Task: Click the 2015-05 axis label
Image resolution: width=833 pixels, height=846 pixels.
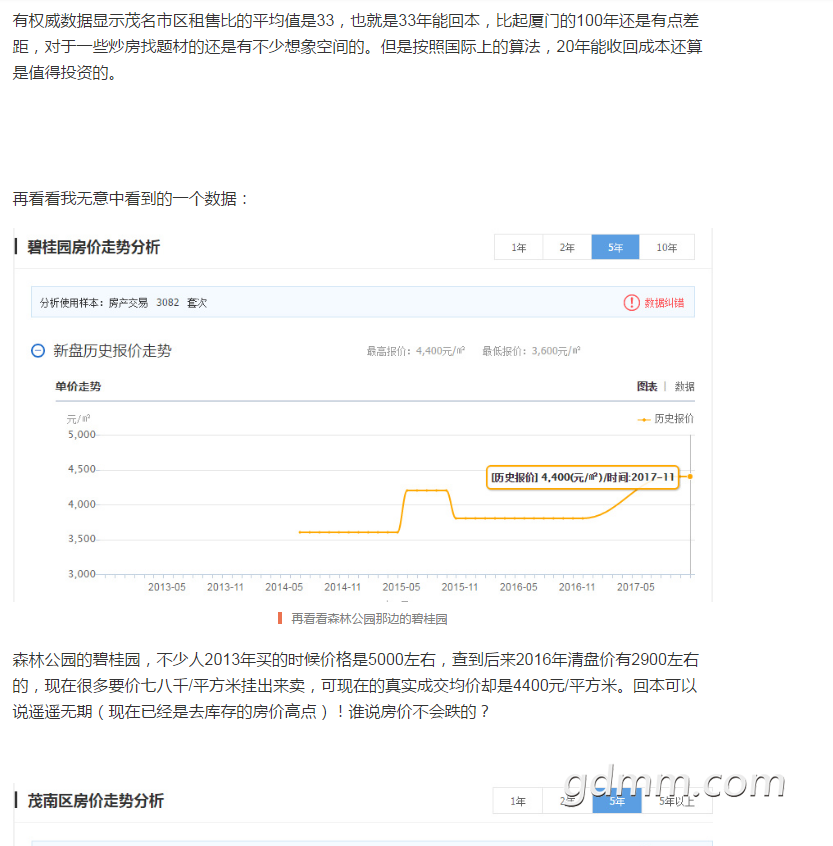Action: pyautogui.click(x=401, y=587)
